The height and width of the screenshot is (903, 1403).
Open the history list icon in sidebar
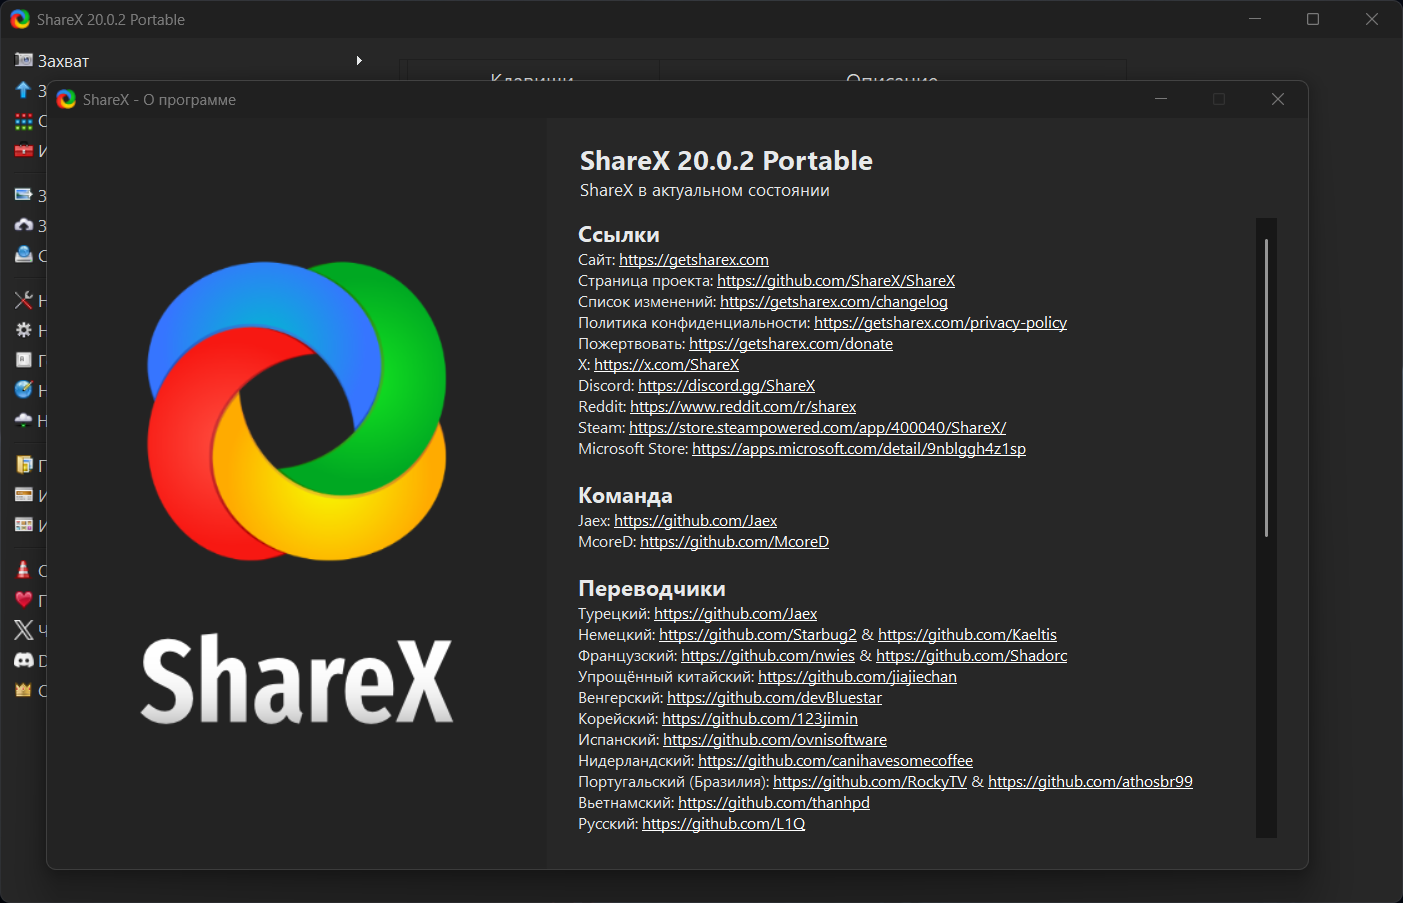[24, 495]
